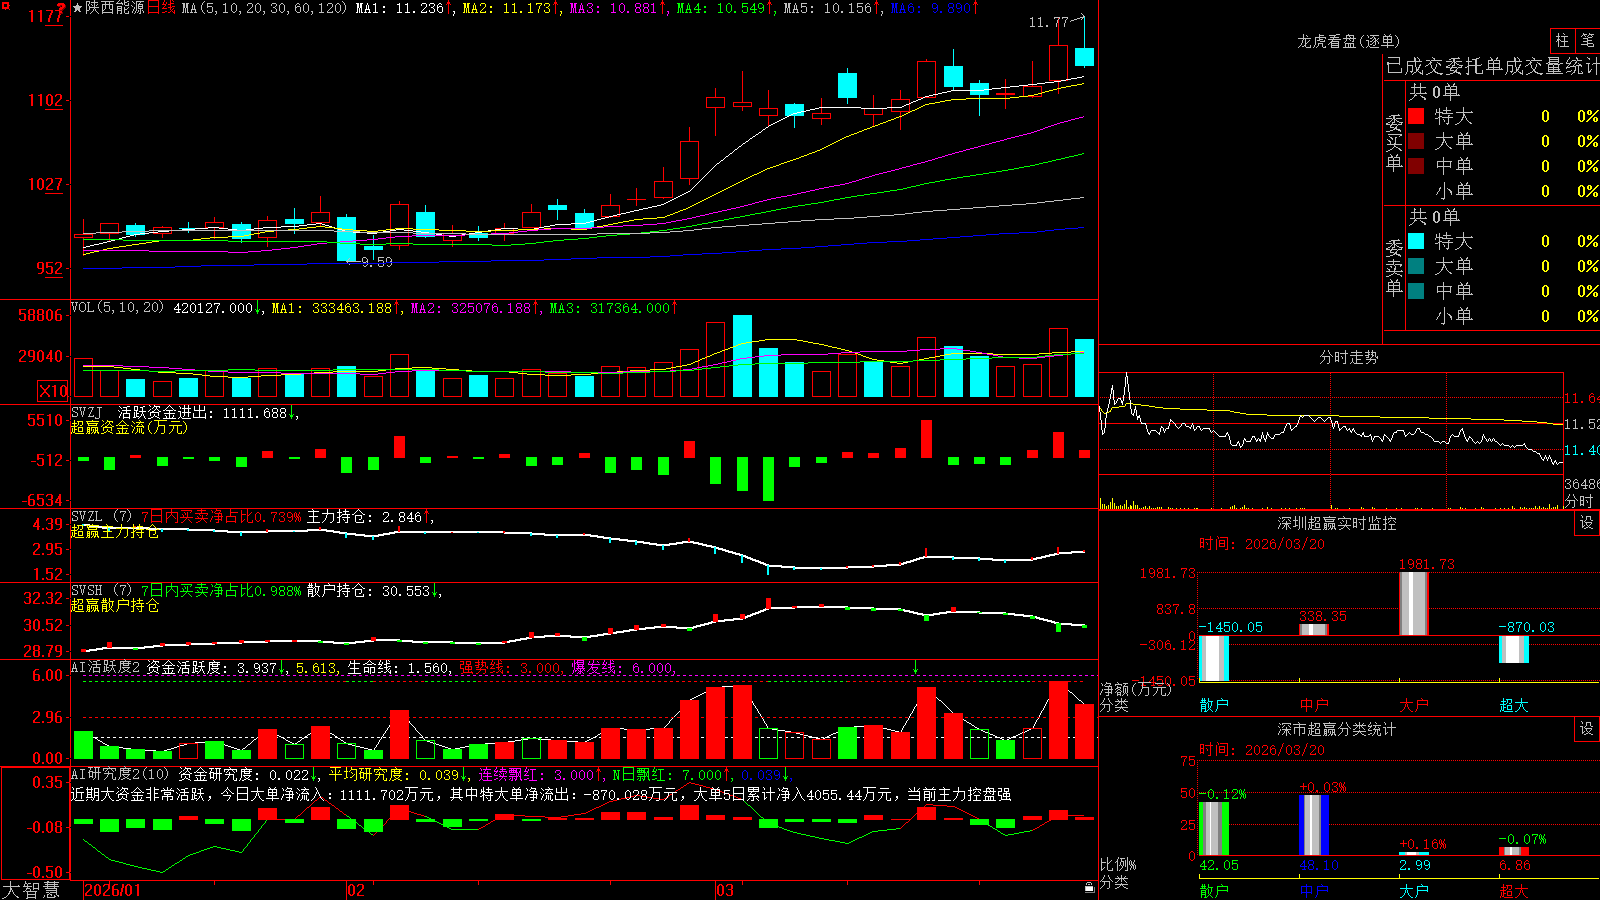Select dark red 大单 buy order swatch
Image resolution: width=1600 pixels, height=900 pixels.
click(x=1416, y=141)
